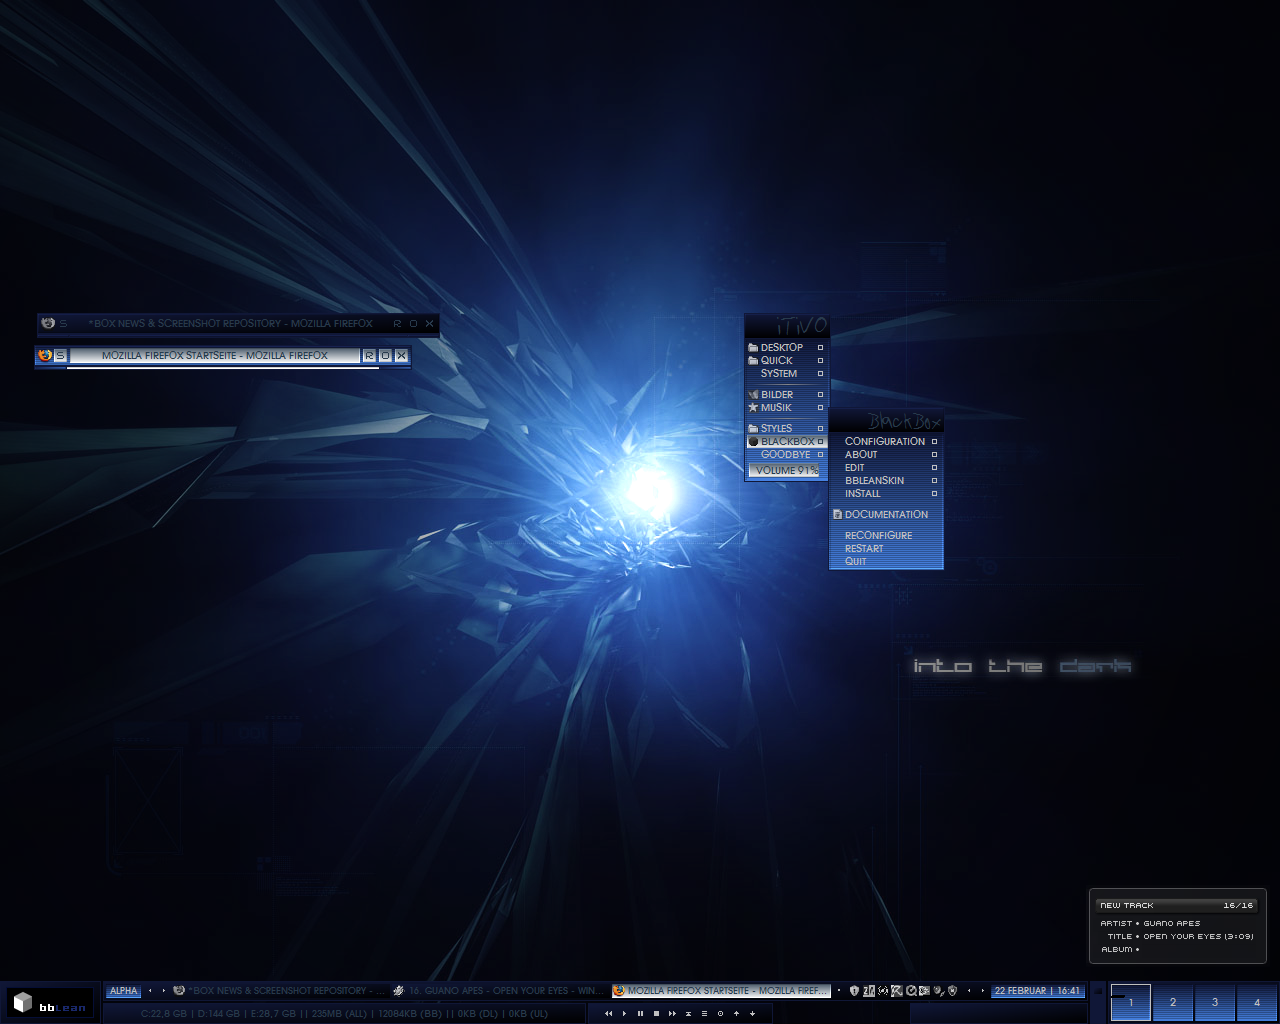Click the folder icon next to Desktop

click(x=753, y=347)
